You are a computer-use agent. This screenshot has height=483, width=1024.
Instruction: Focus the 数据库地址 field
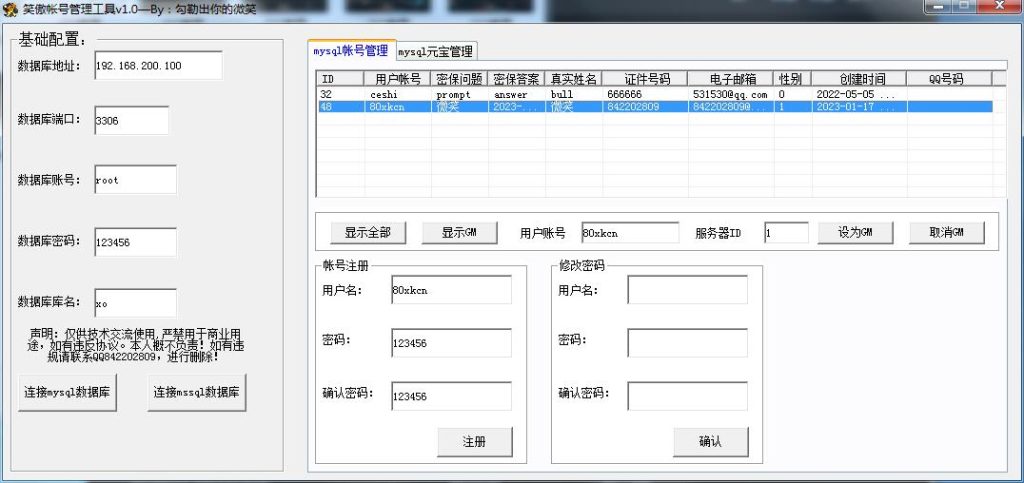(x=158, y=66)
